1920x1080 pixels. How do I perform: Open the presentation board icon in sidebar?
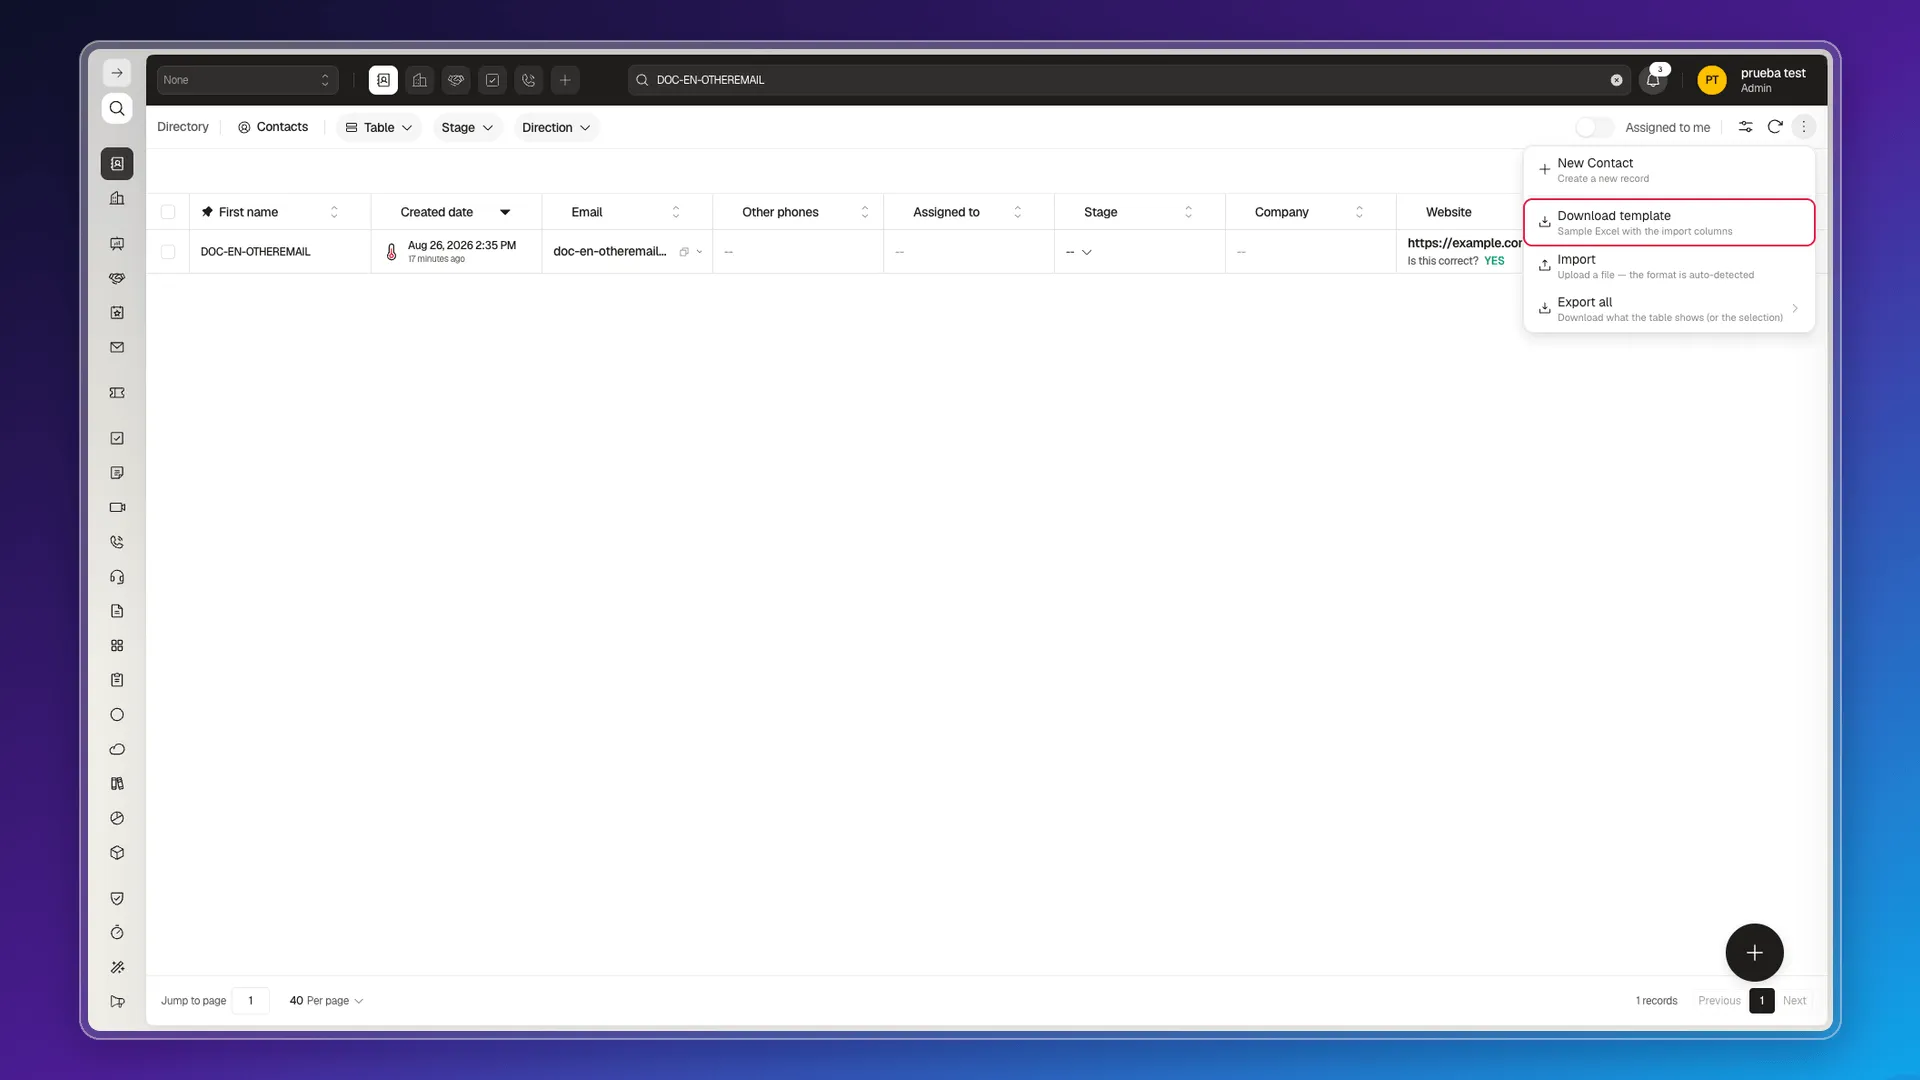click(x=117, y=243)
